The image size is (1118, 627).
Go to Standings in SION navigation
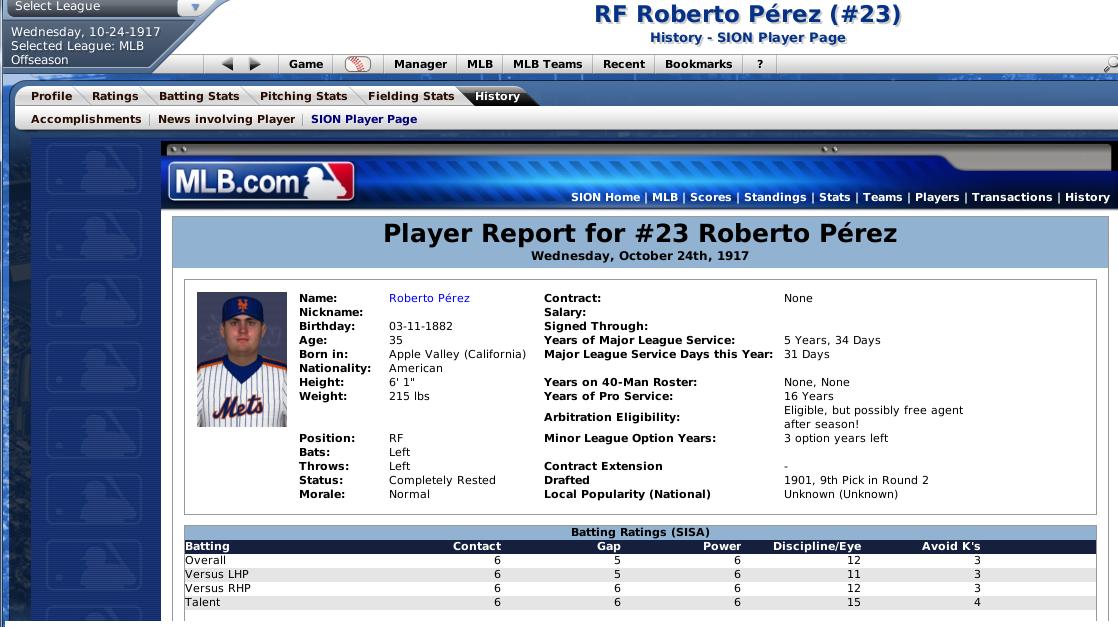[775, 197]
